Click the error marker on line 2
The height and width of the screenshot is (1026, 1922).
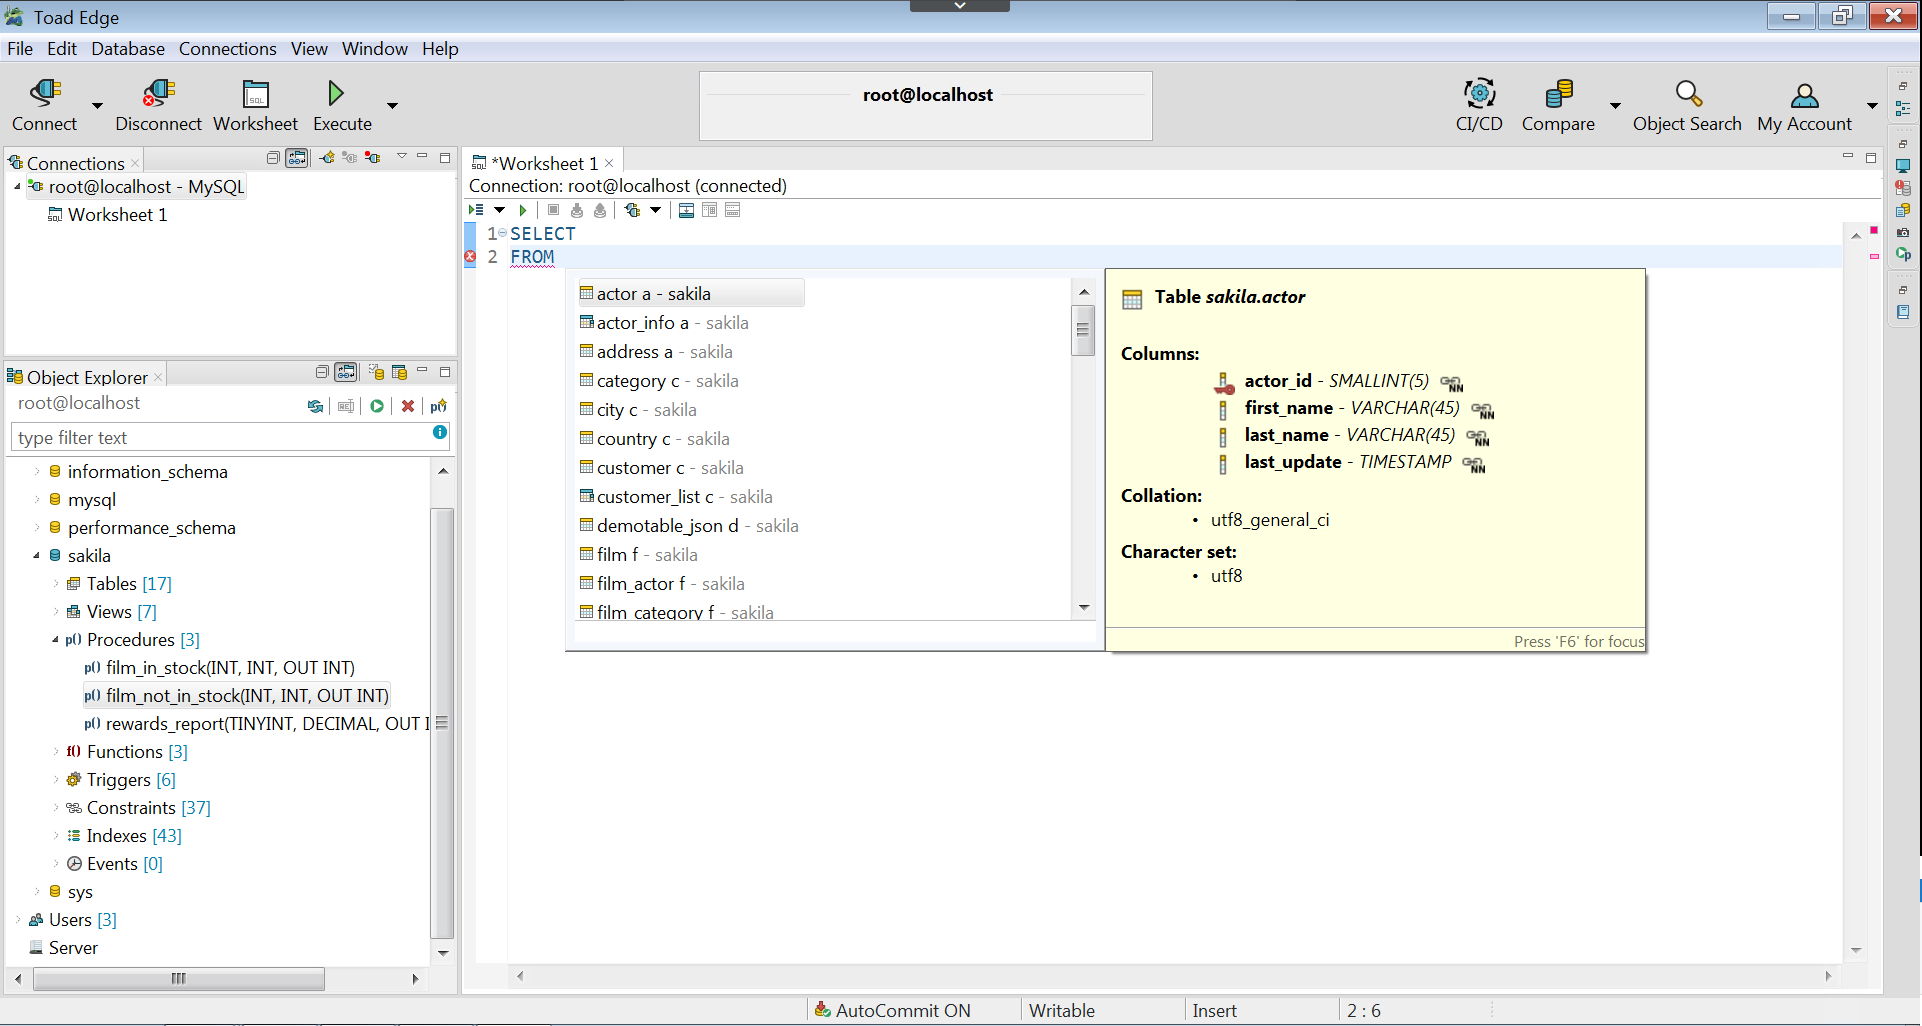pyautogui.click(x=470, y=257)
